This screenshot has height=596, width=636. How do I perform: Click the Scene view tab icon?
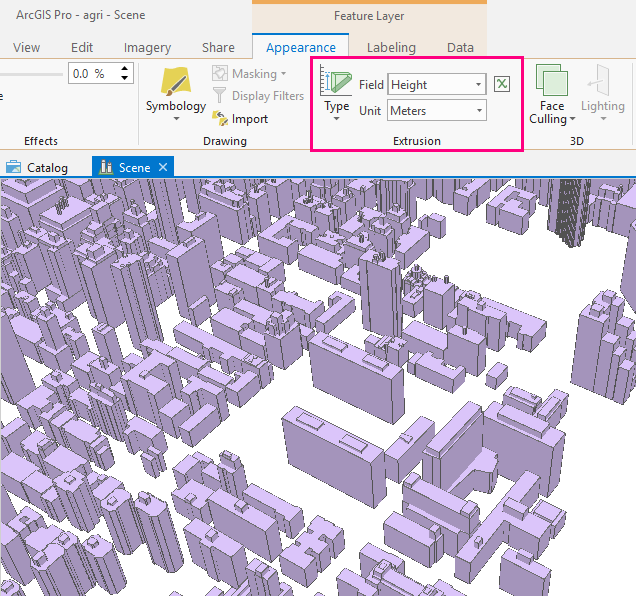pos(106,167)
